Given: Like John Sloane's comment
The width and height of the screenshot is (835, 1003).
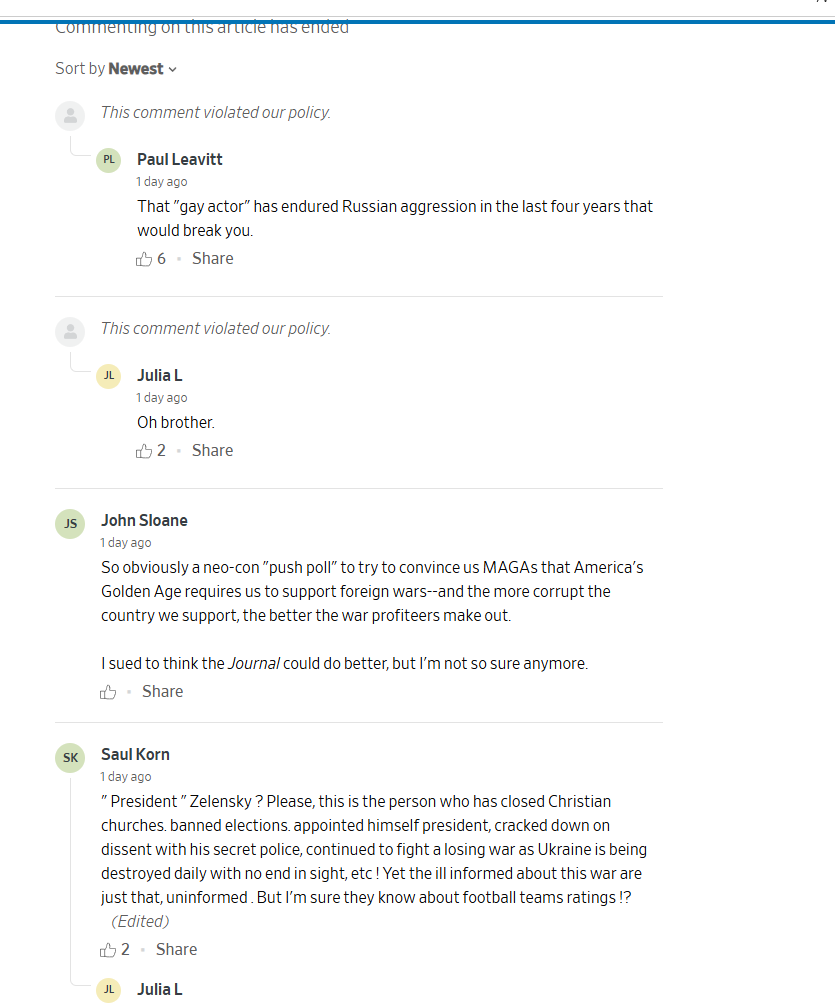Looking at the screenshot, I should point(108,692).
